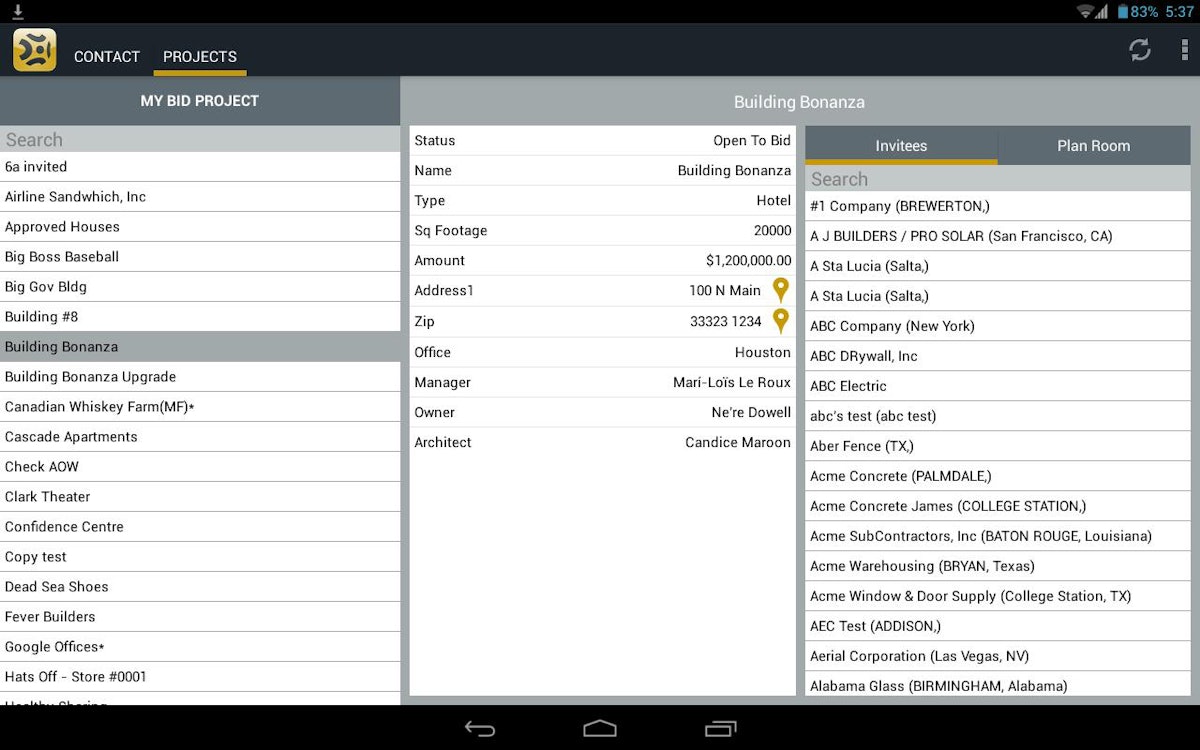The width and height of the screenshot is (1200, 750).
Task: Tap the Android Back navigation button
Action: (x=480, y=729)
